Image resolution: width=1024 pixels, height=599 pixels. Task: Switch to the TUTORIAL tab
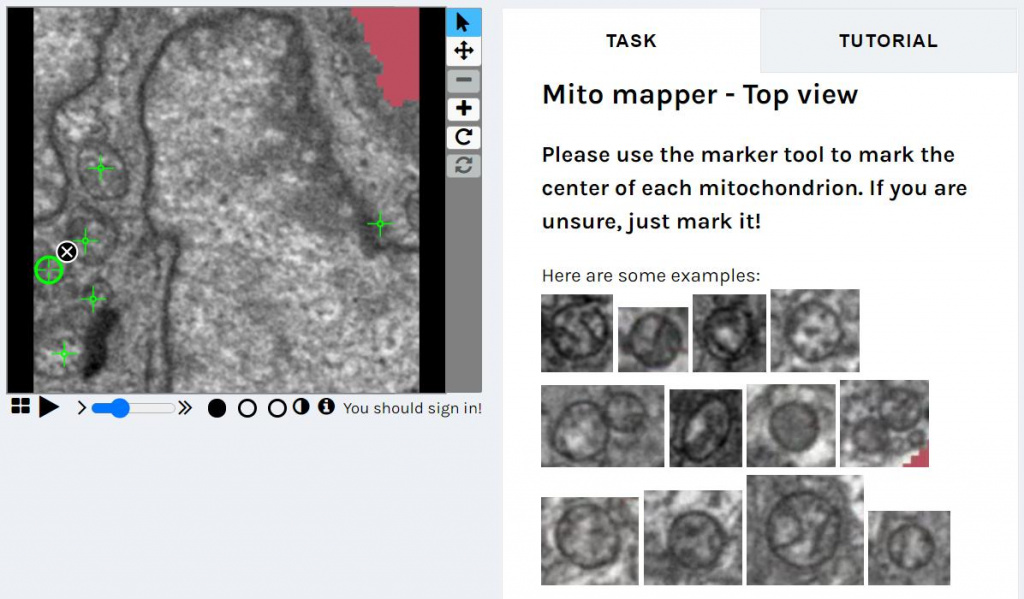pos(888,41)
